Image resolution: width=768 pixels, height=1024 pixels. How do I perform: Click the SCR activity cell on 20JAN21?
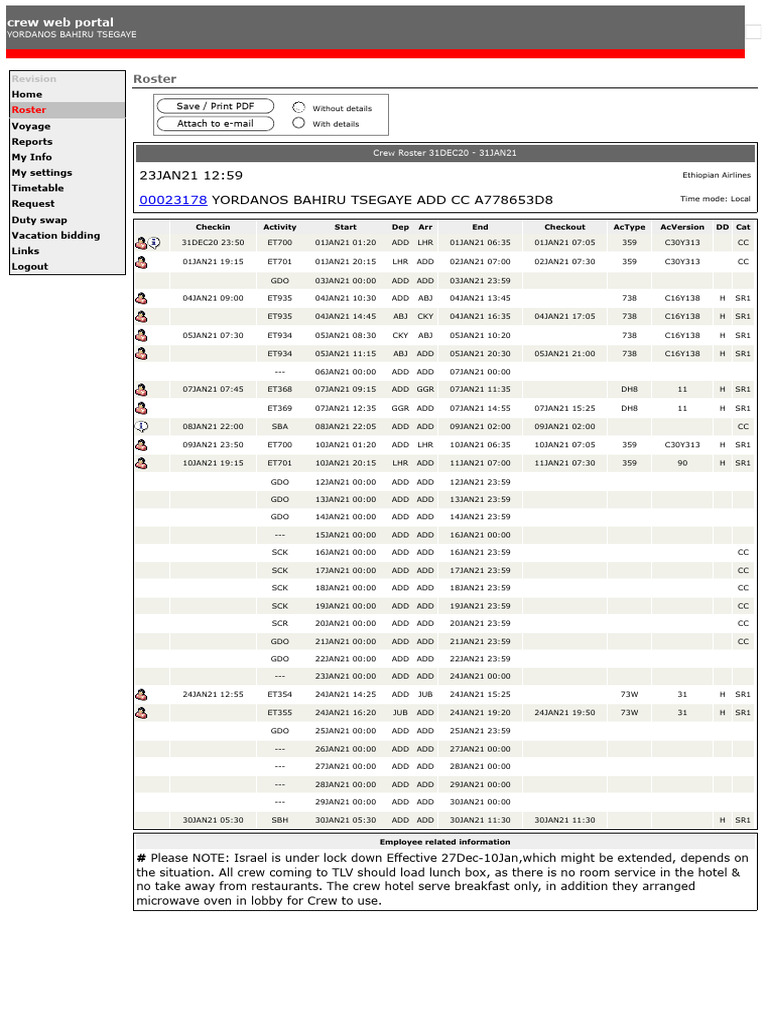point(280,624)
